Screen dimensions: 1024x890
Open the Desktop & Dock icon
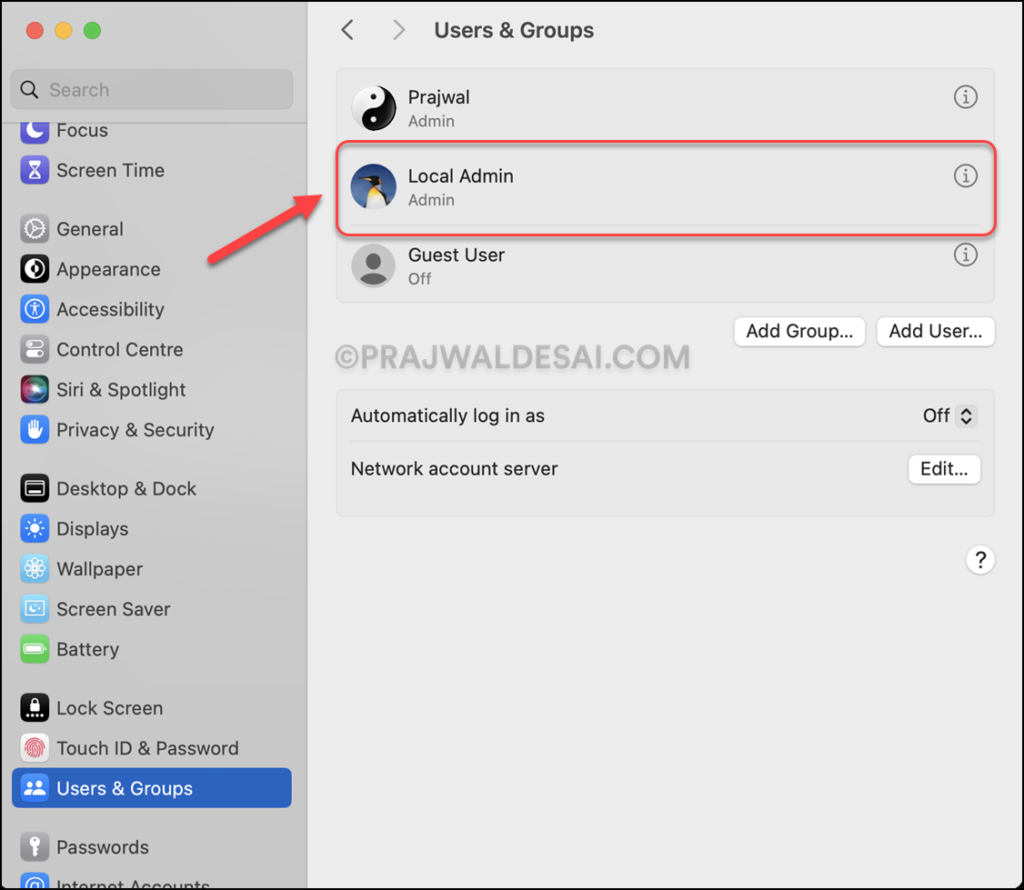pyautogui.click(x=35, y=488)
